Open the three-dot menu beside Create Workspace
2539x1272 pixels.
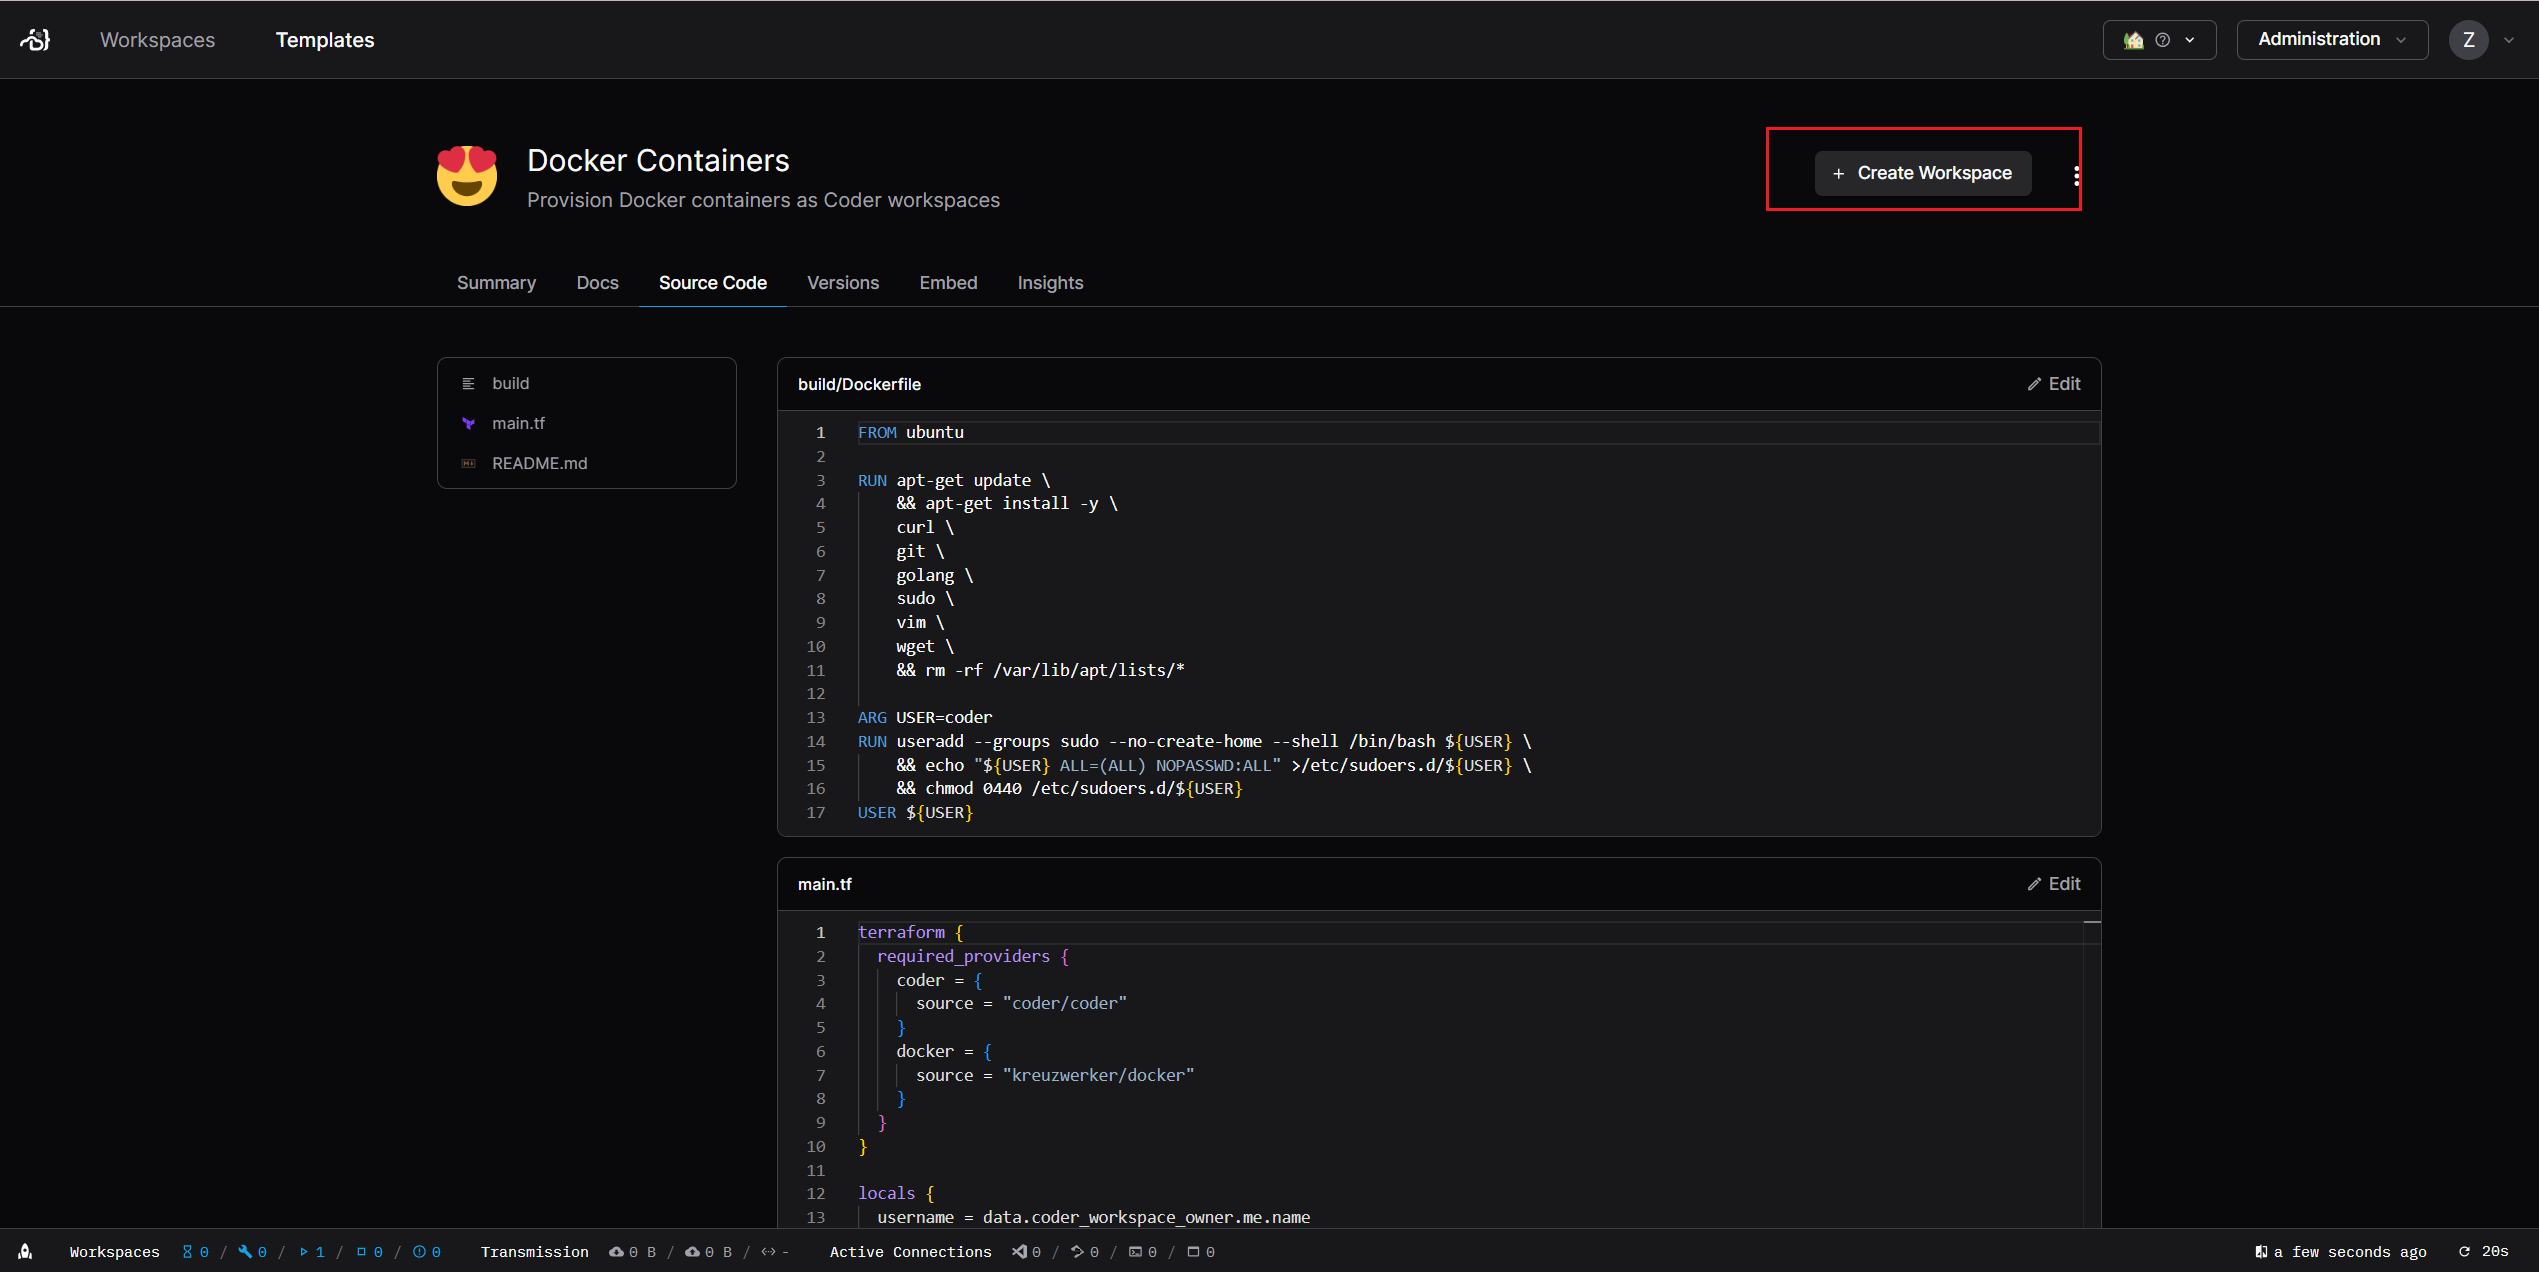tap(2076, 175)
